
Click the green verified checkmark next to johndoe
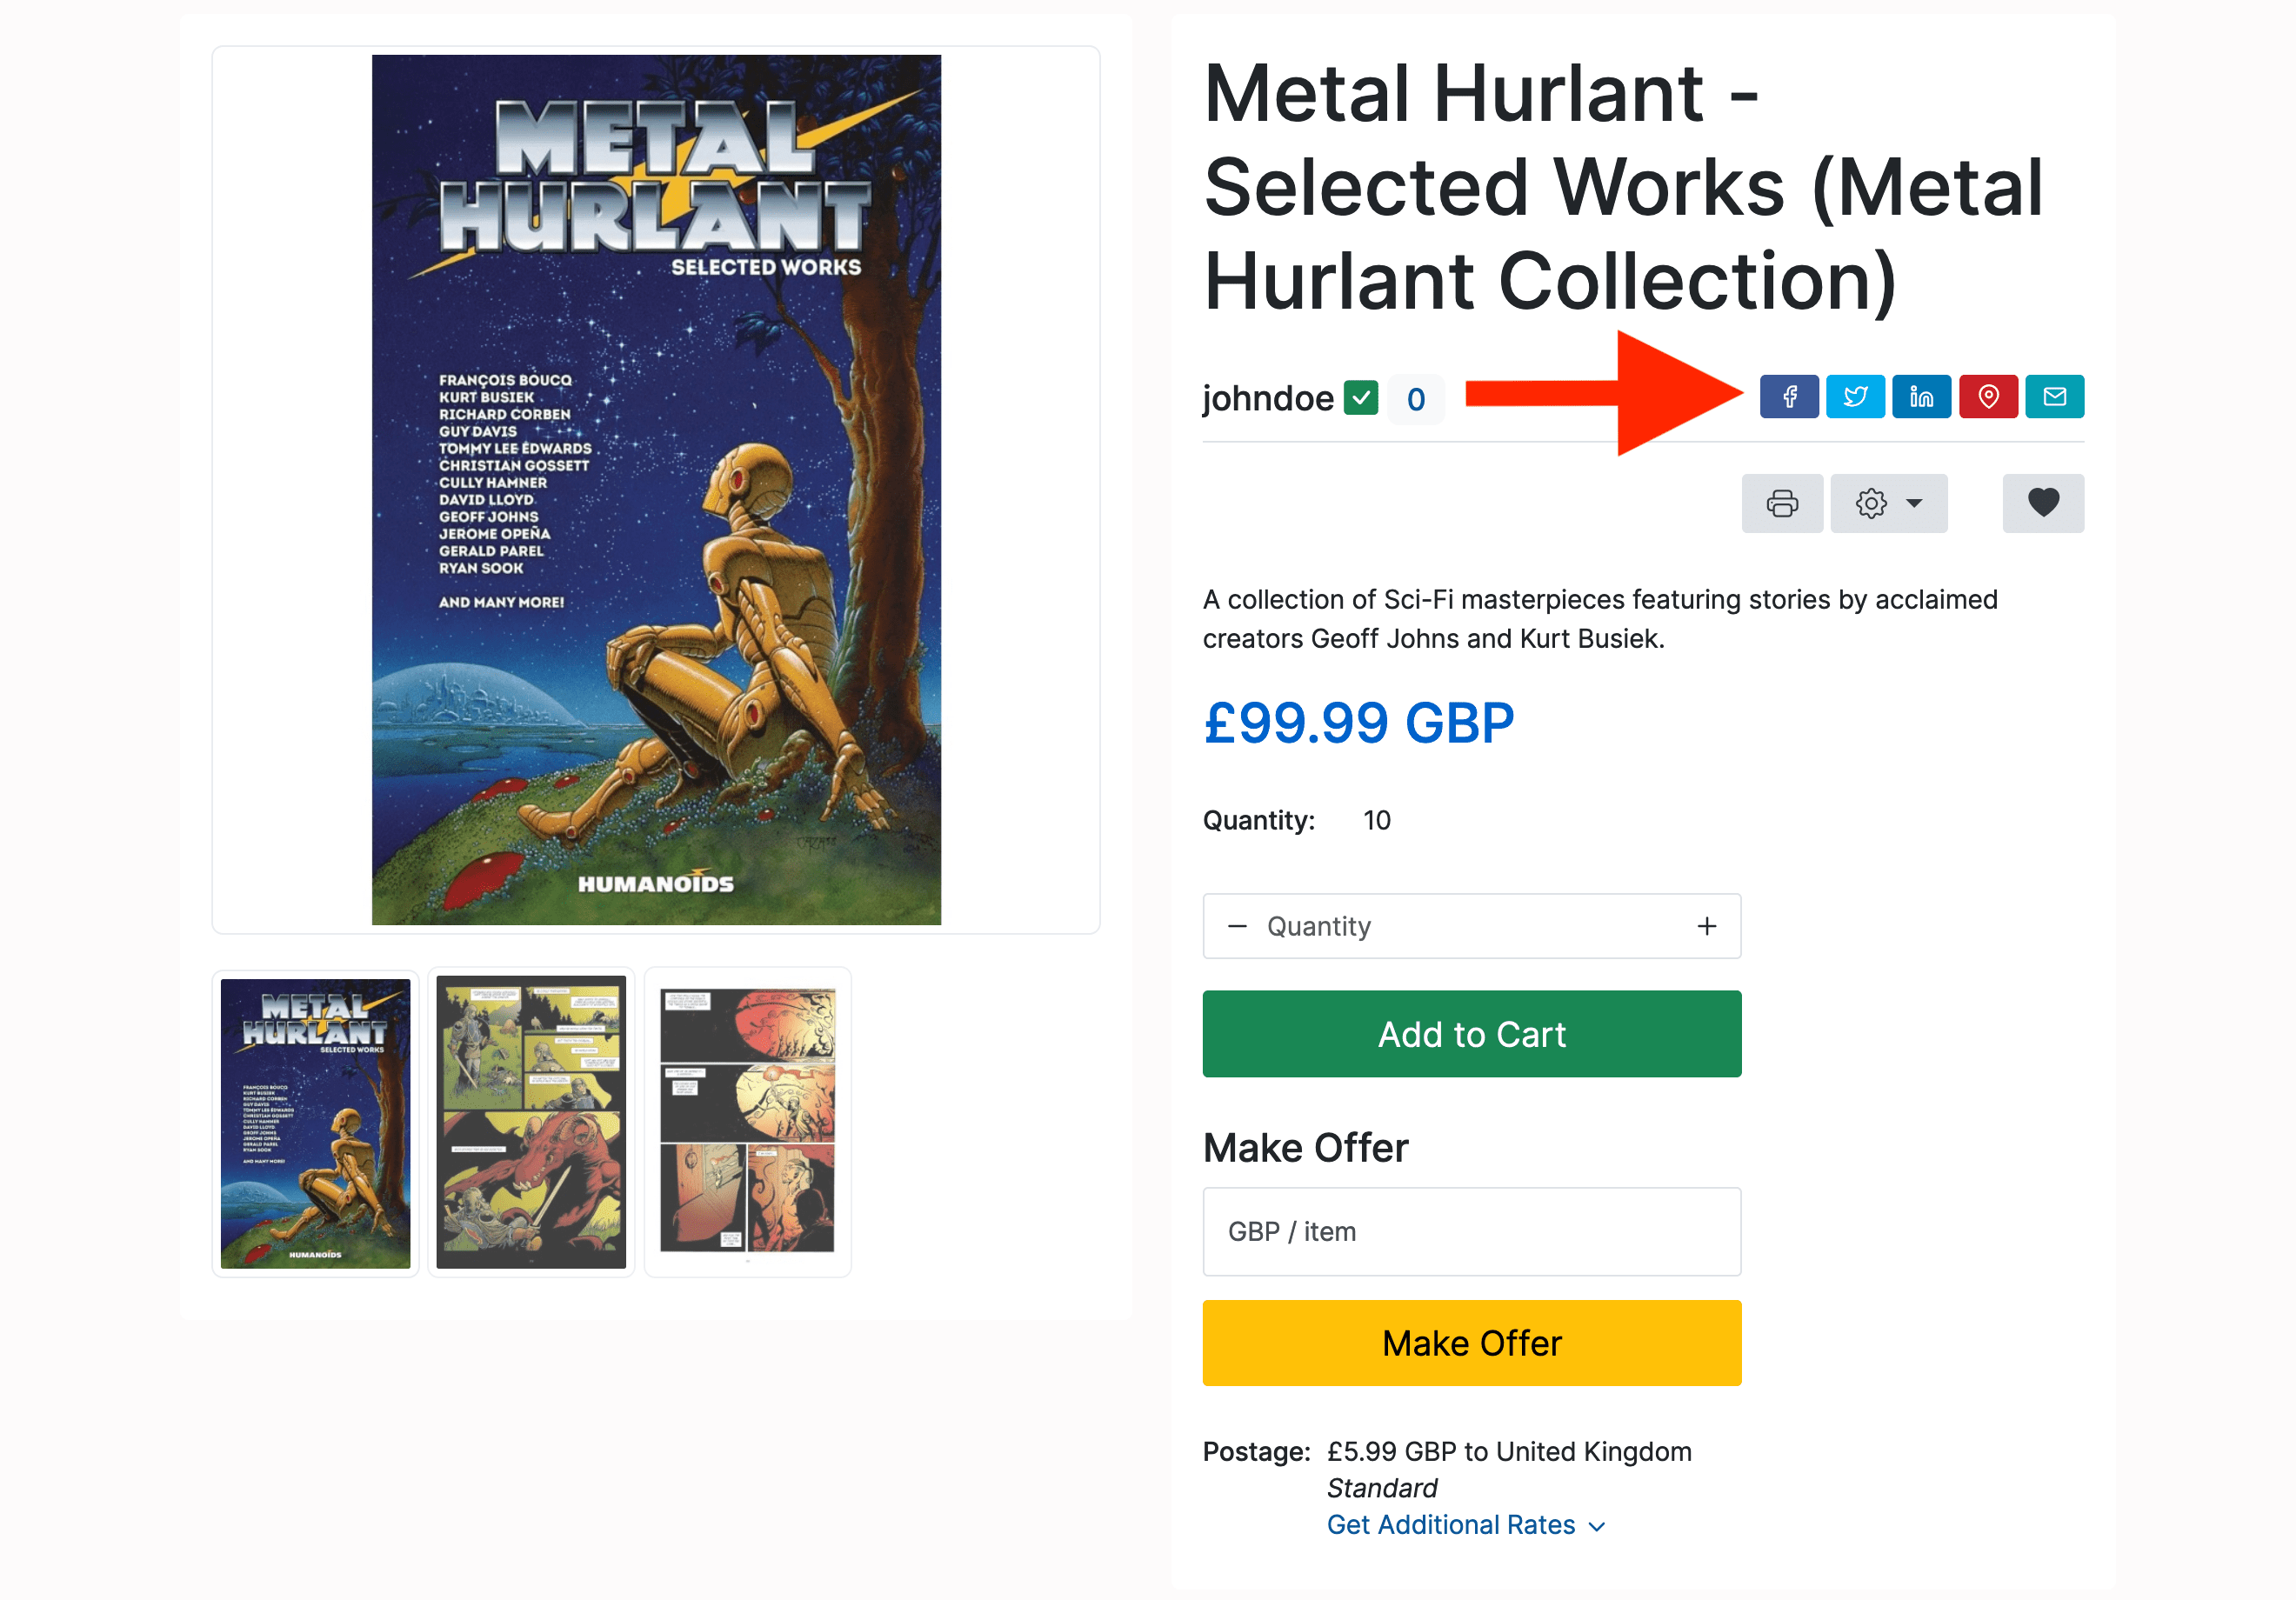pos(1360,398)
